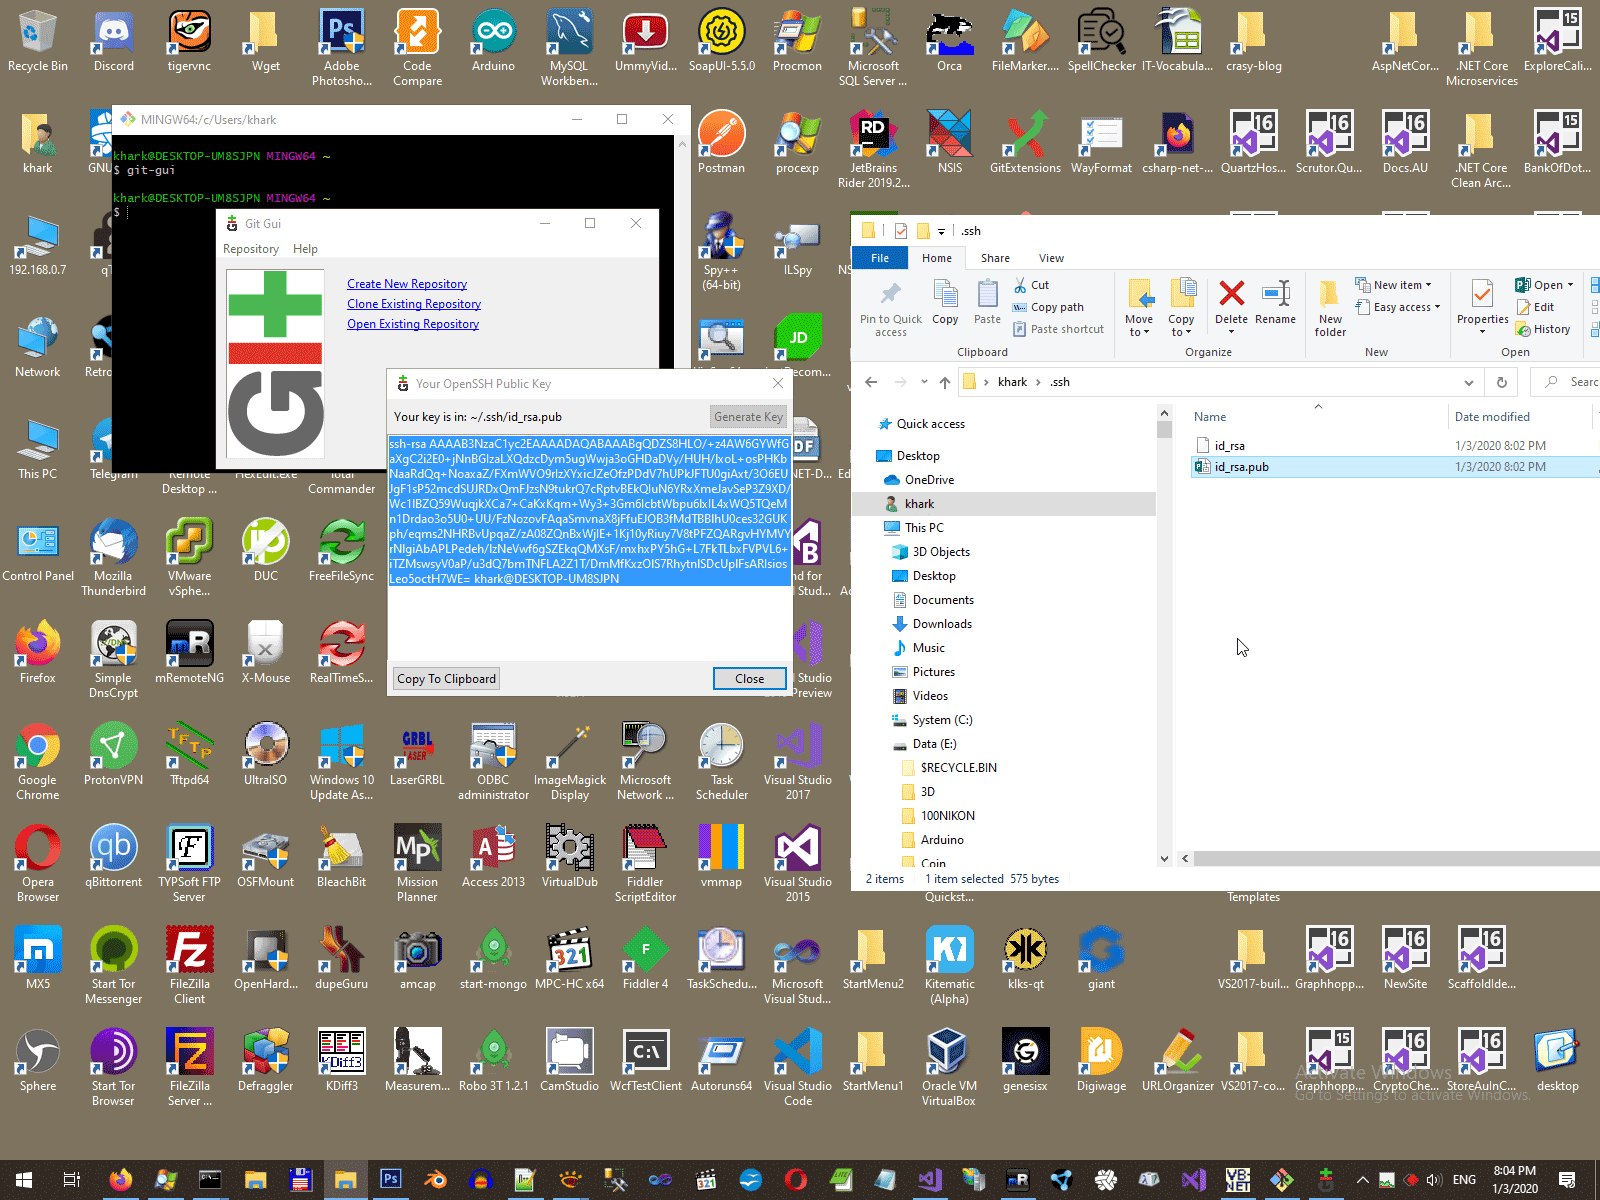Sort files by the Date modified column
This screenshot has width=1600, height=1200.
coord(1491,417)
